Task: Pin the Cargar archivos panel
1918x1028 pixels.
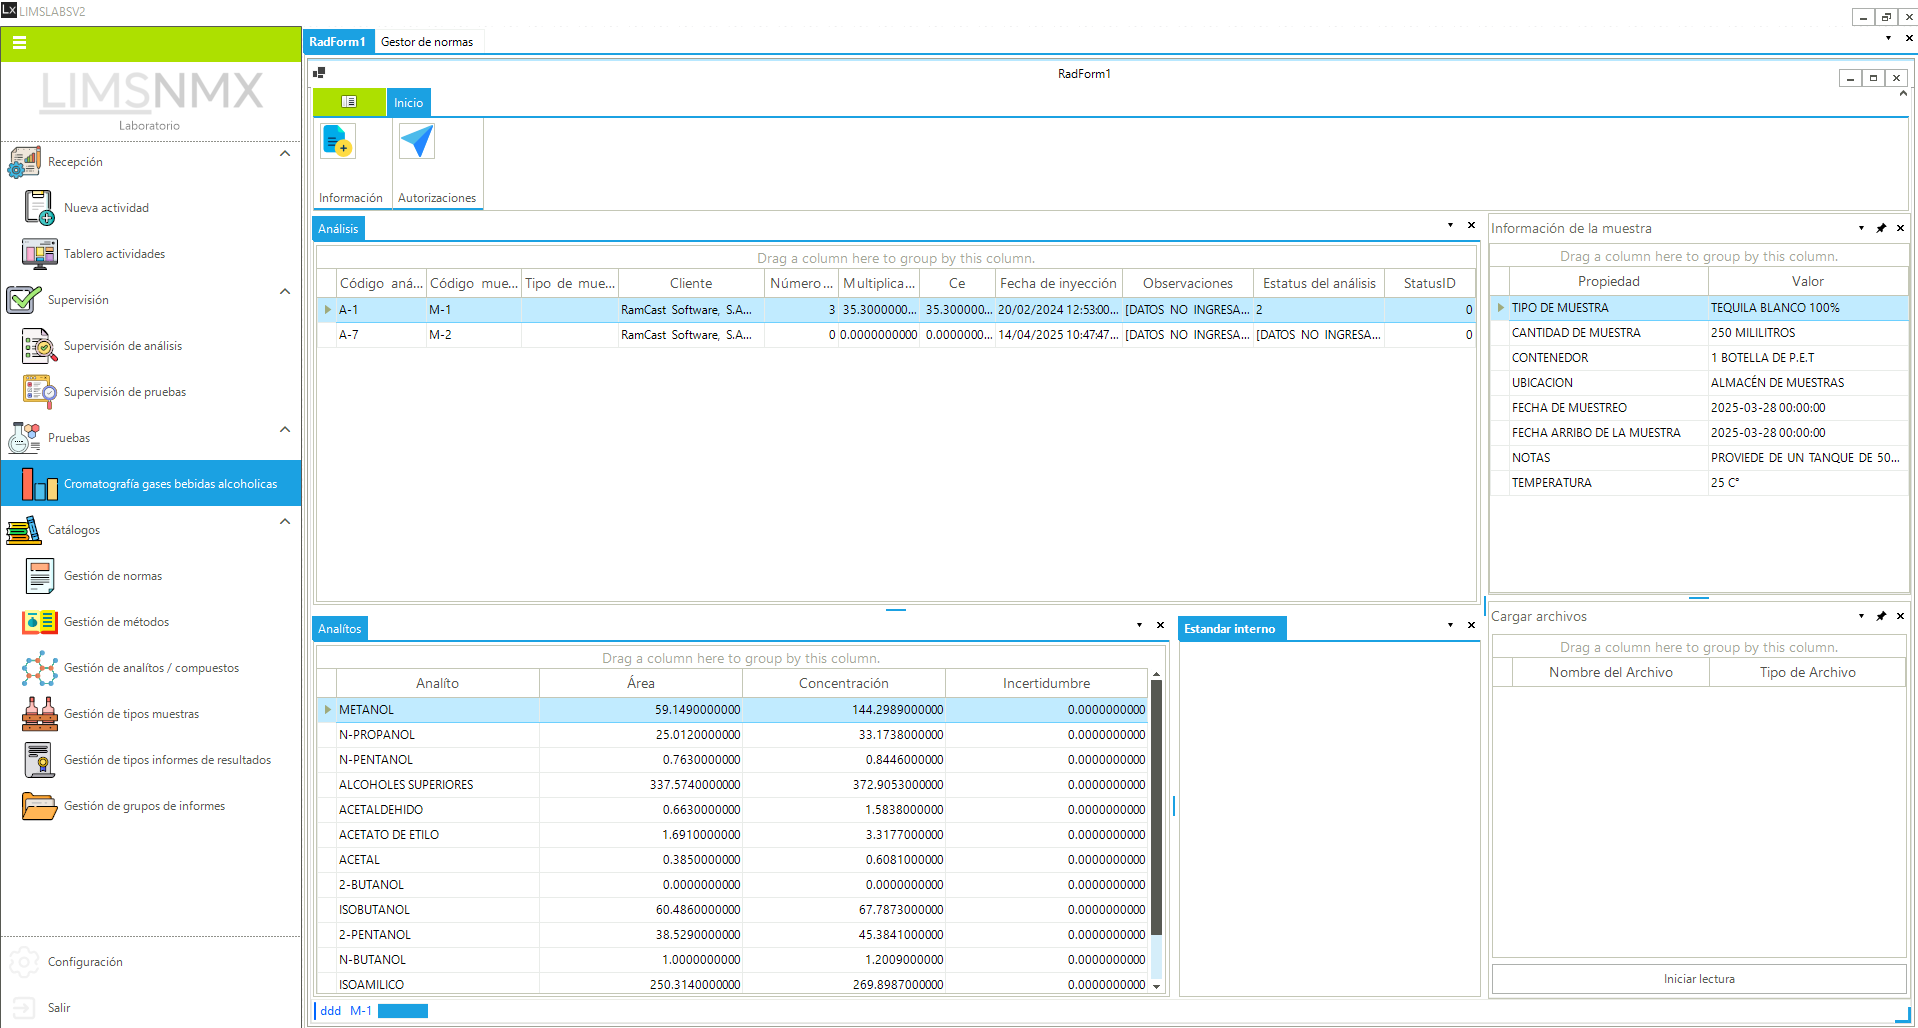Action: [x=1881, y=615]
